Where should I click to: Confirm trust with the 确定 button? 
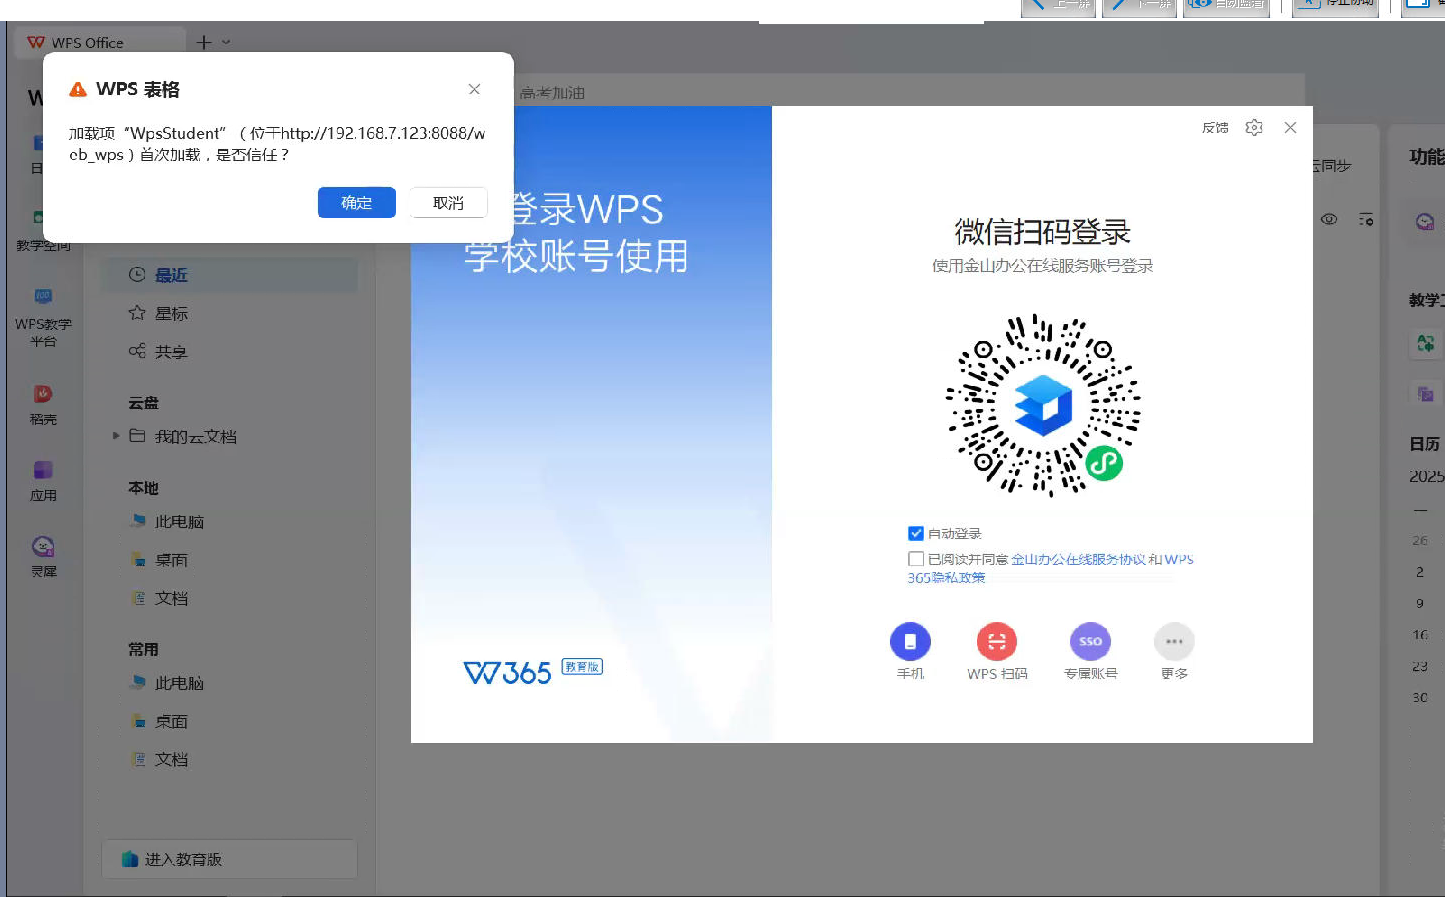(356, 202)
